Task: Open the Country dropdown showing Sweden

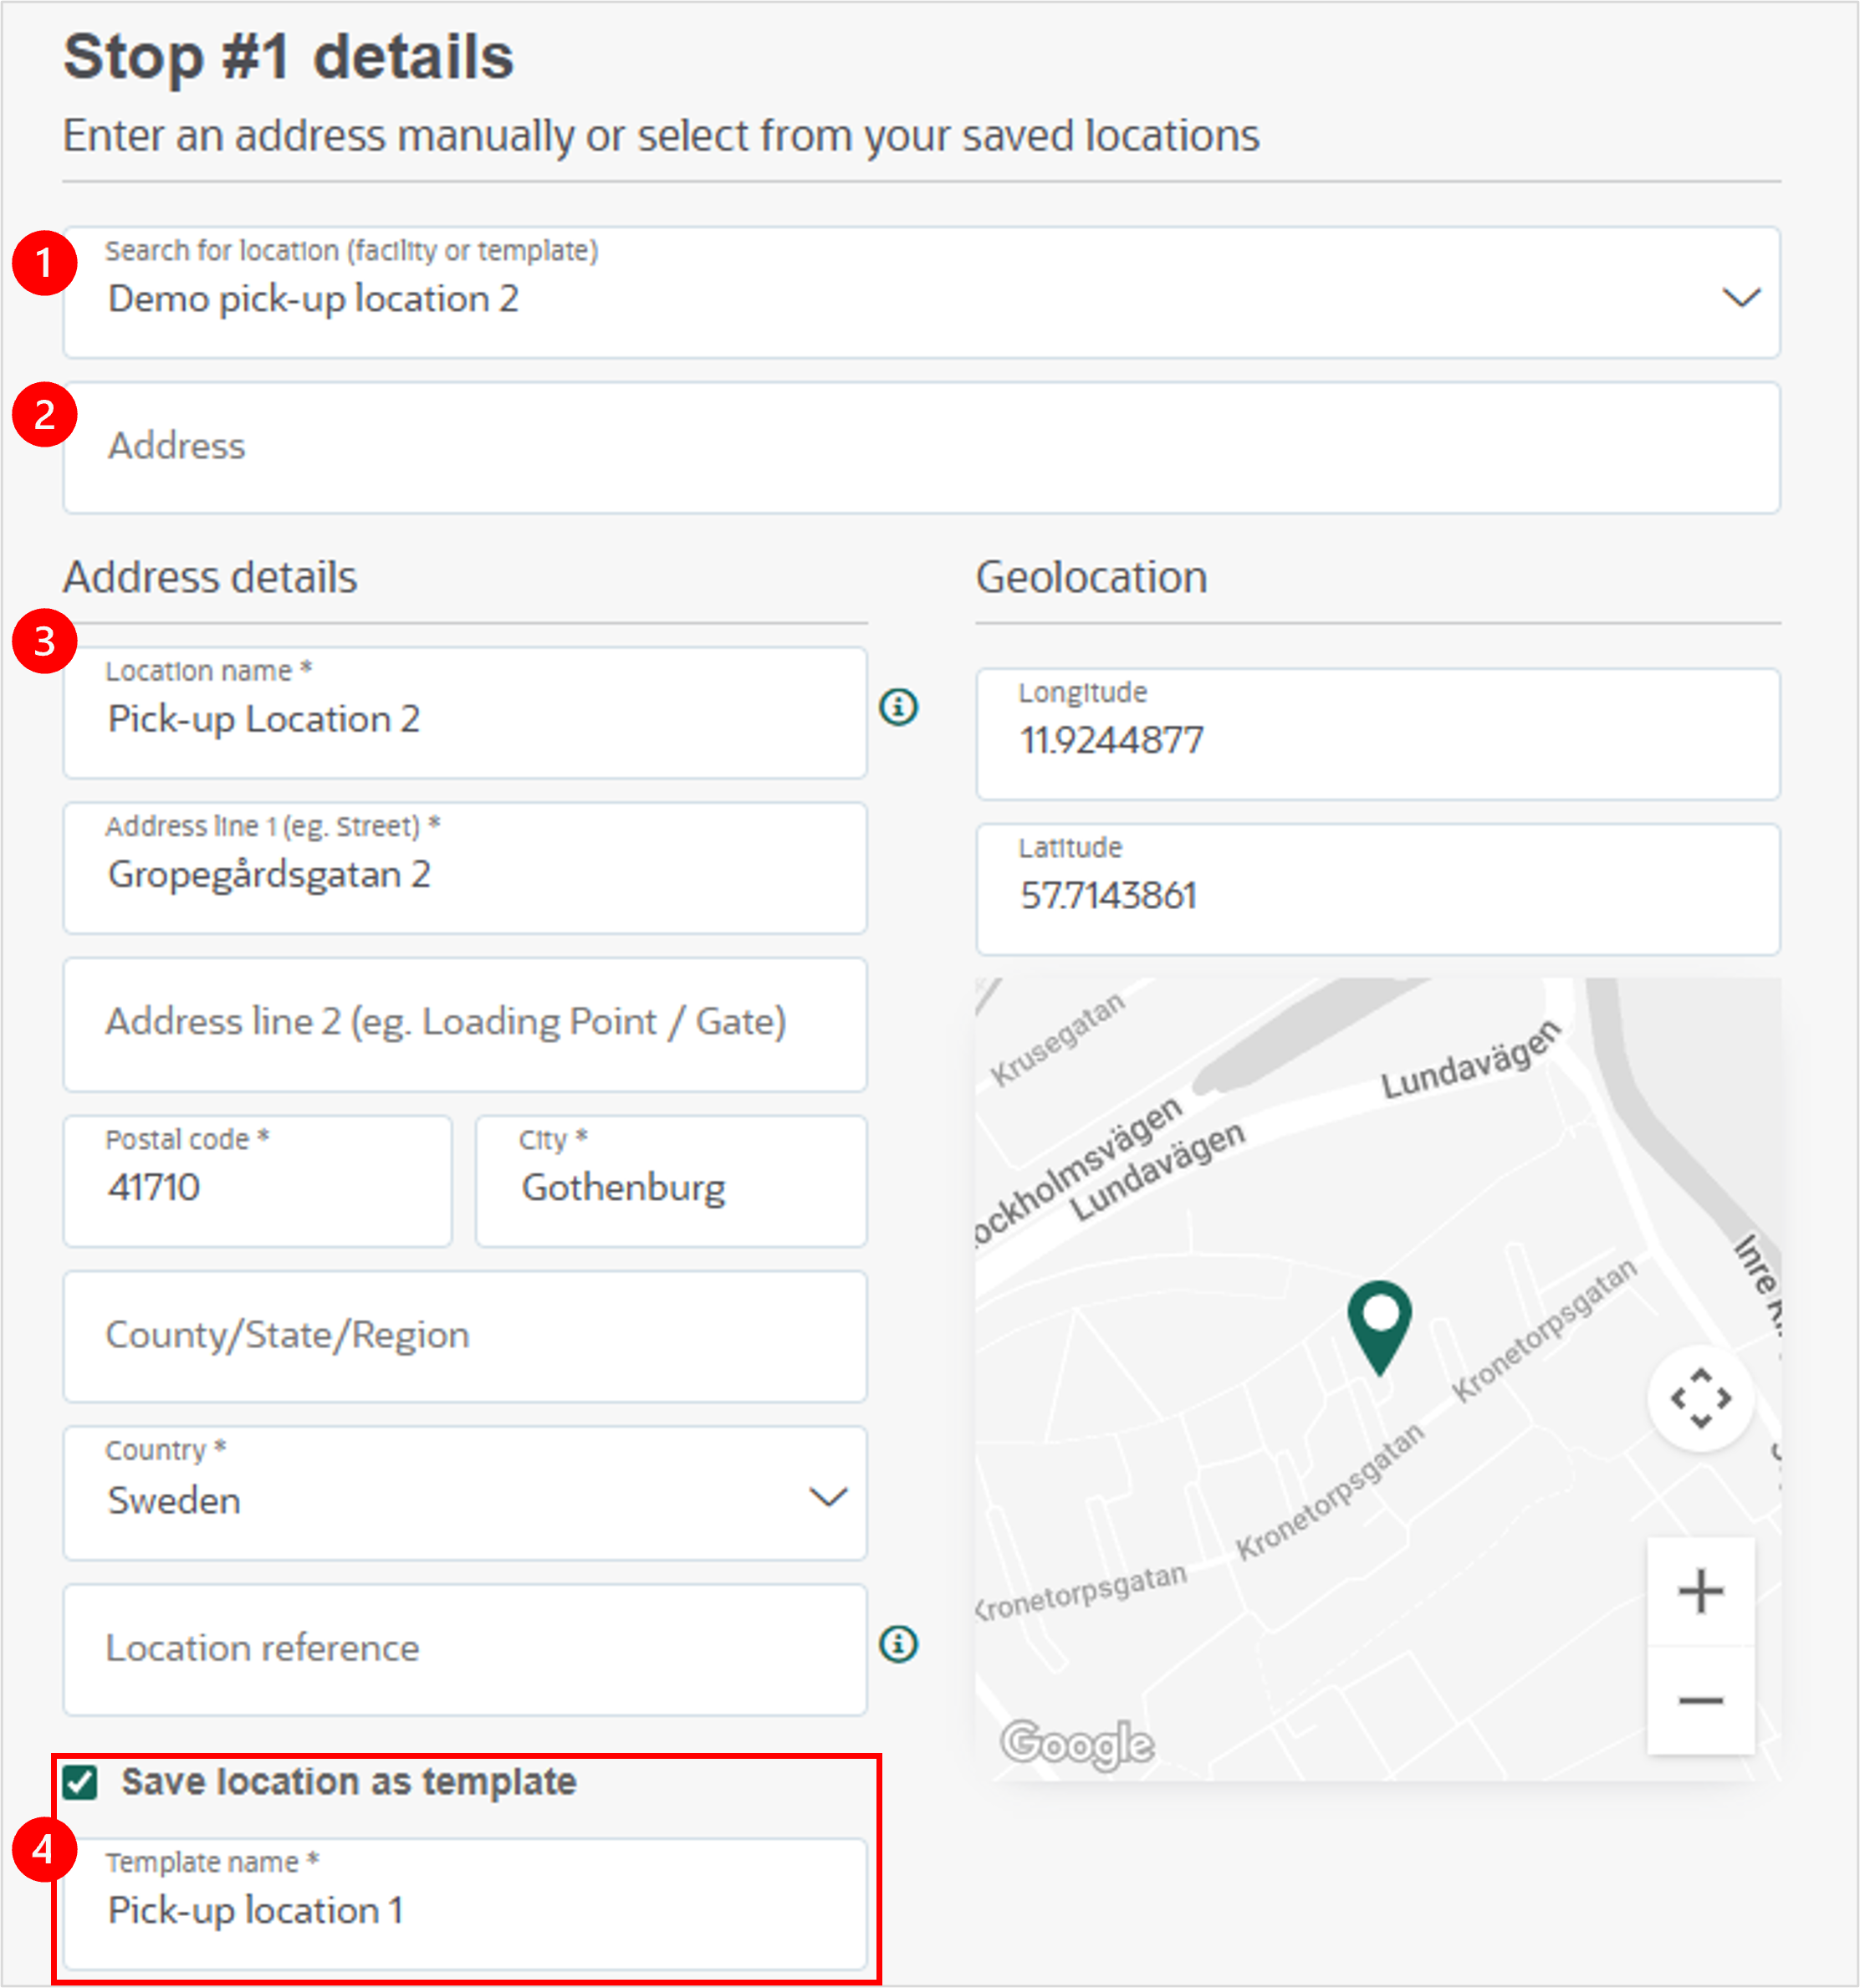Action: (x=465, y=1493)
